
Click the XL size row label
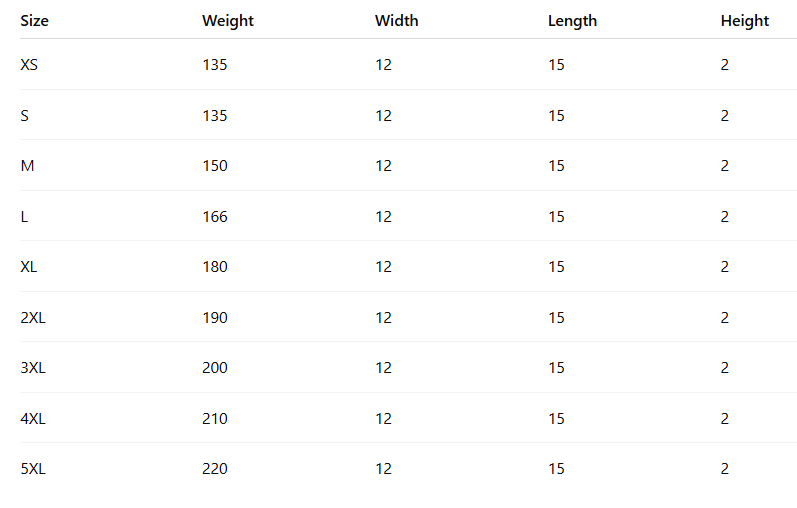29,267
